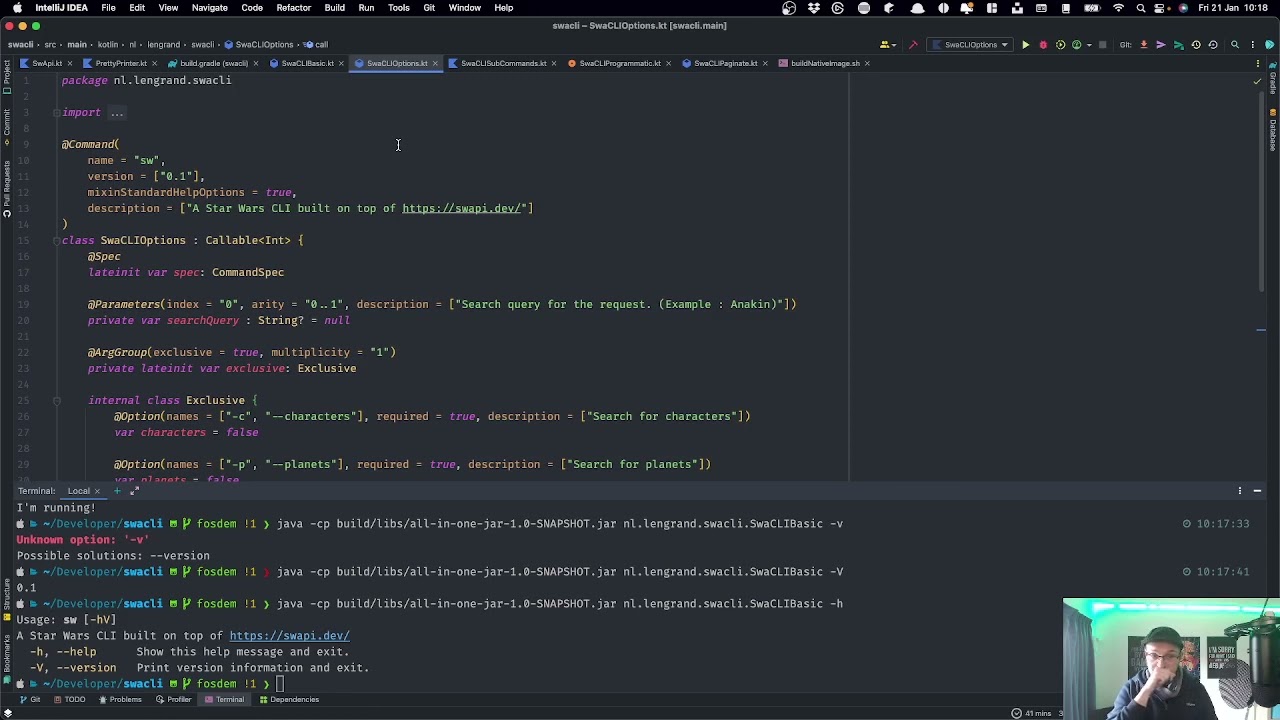The height and width of the screenshot is (720, 1280).
Task: Click the Git Rollback icon
Action: pos(1212,45)
